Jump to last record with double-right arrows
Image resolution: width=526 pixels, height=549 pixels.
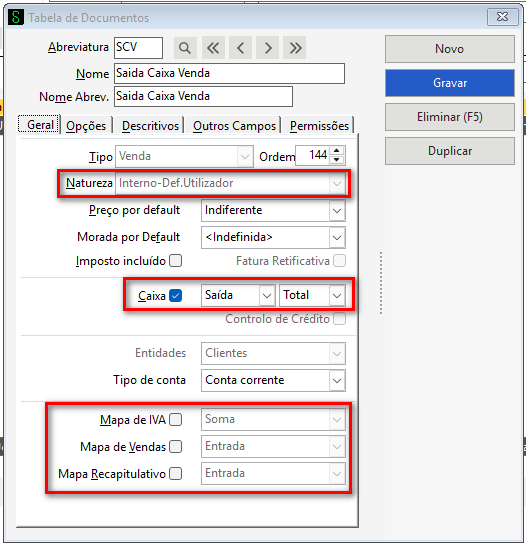(295, 48)
